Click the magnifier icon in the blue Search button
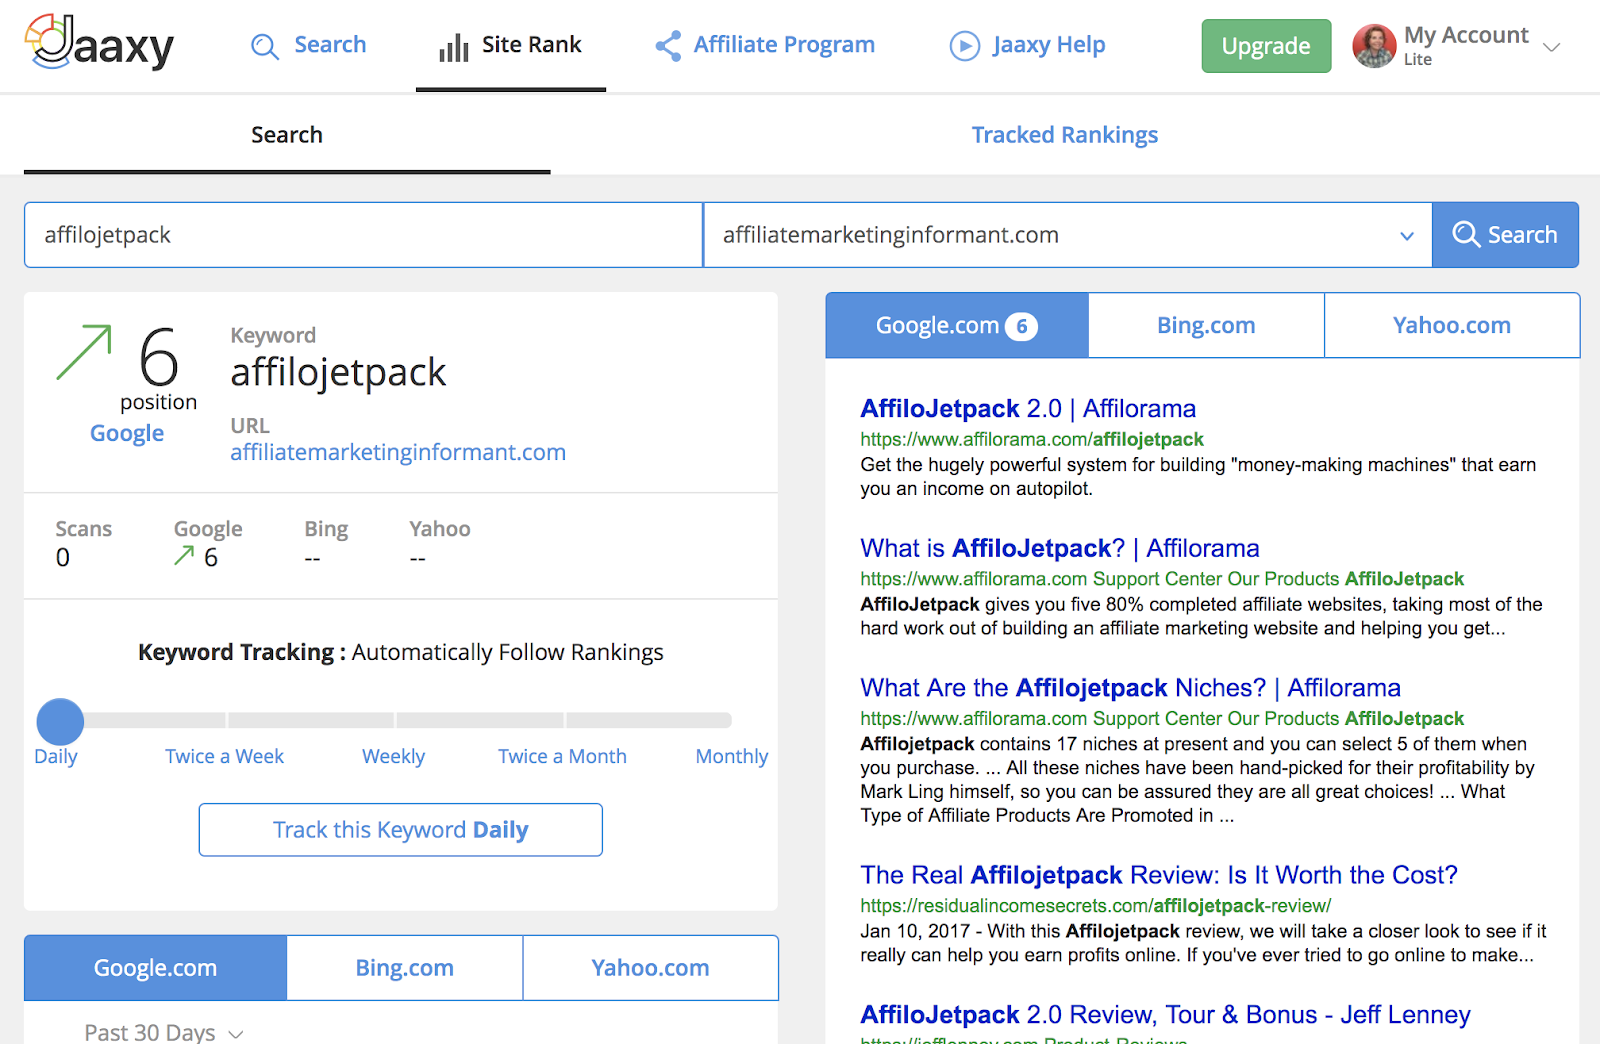Image resolution: width=1600 pixels, height=1044 pixels. tap(1466, 234)
